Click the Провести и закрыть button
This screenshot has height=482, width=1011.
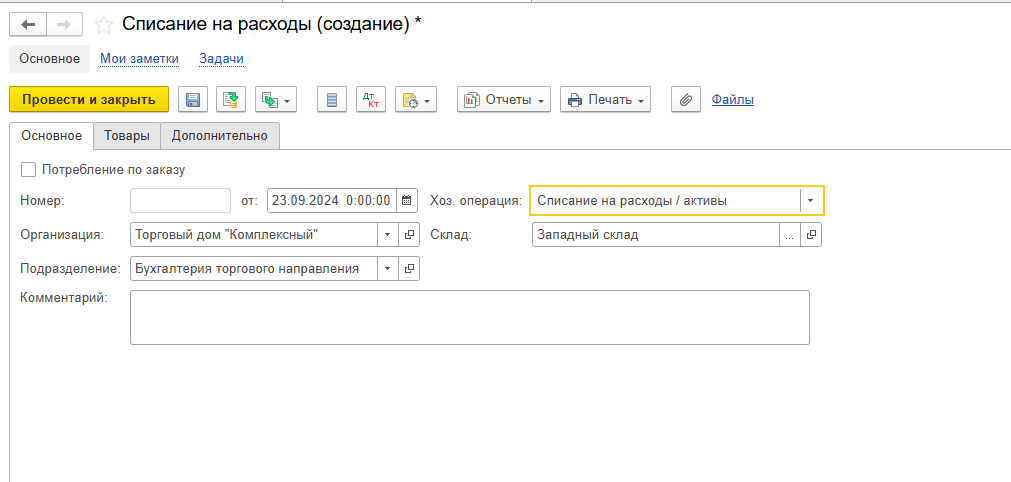89,99
